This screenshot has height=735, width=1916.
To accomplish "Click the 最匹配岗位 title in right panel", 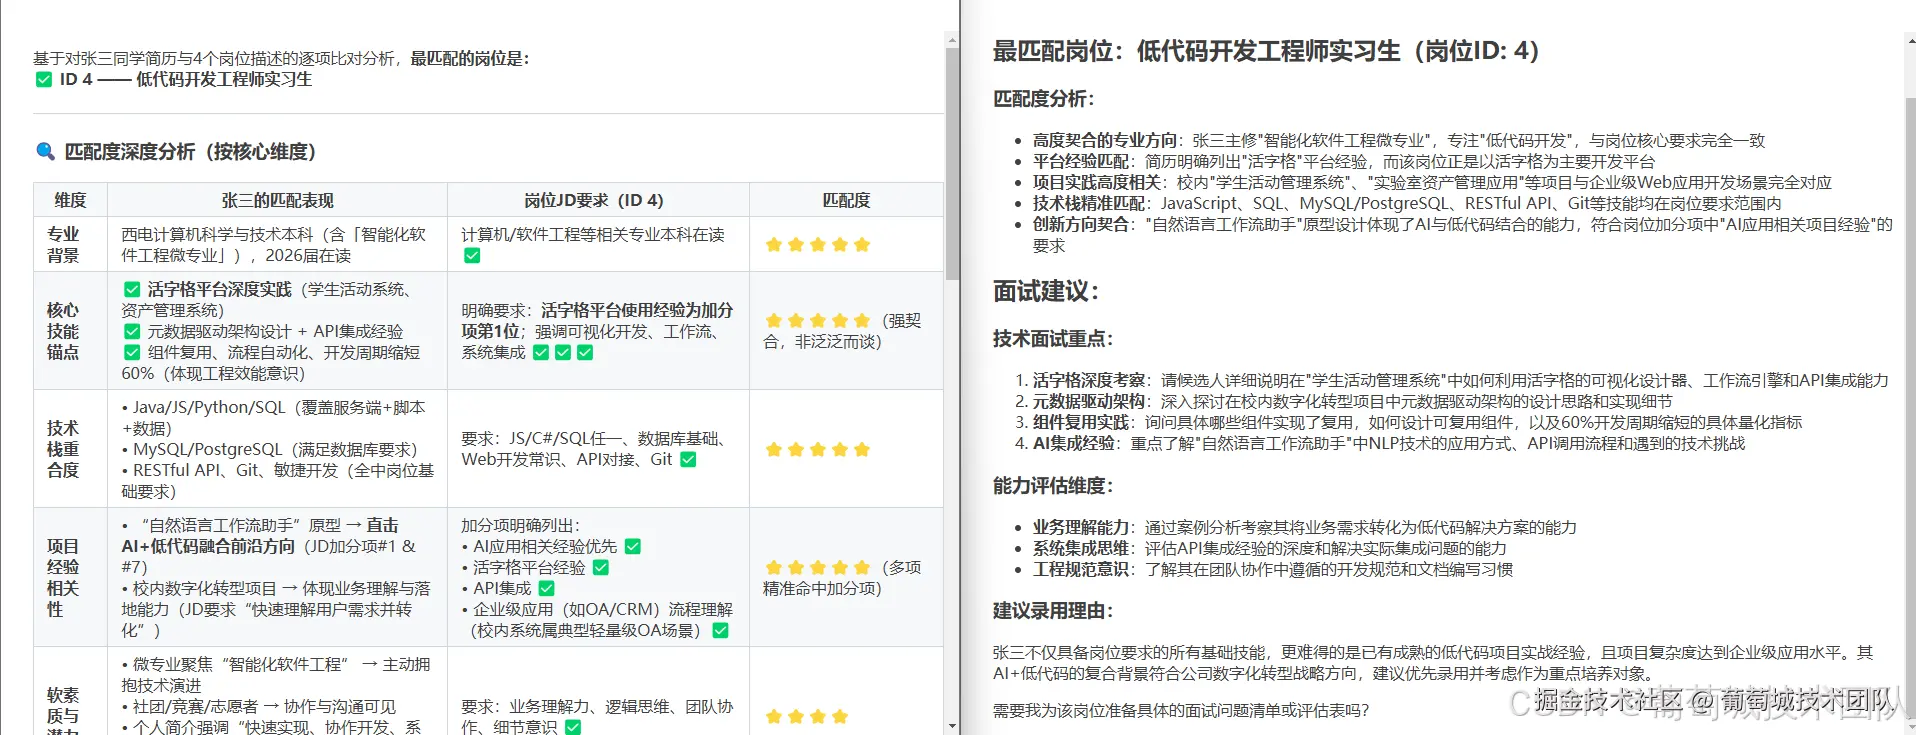I will pos(1266,51).
